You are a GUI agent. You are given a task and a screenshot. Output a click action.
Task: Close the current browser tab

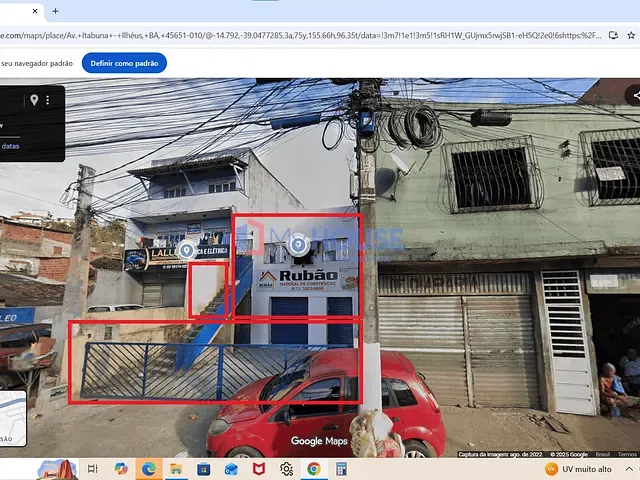tap(35, 11)
